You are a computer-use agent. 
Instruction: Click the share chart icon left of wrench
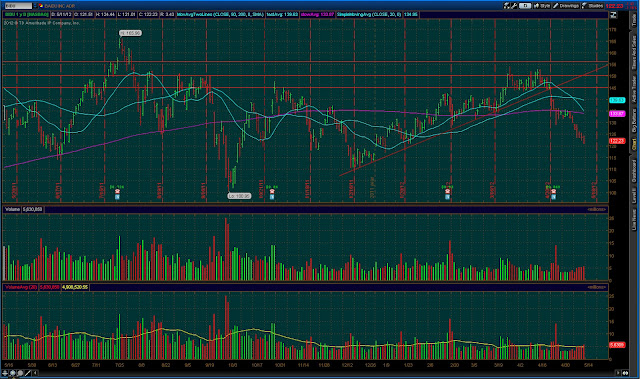coord(507,6)
